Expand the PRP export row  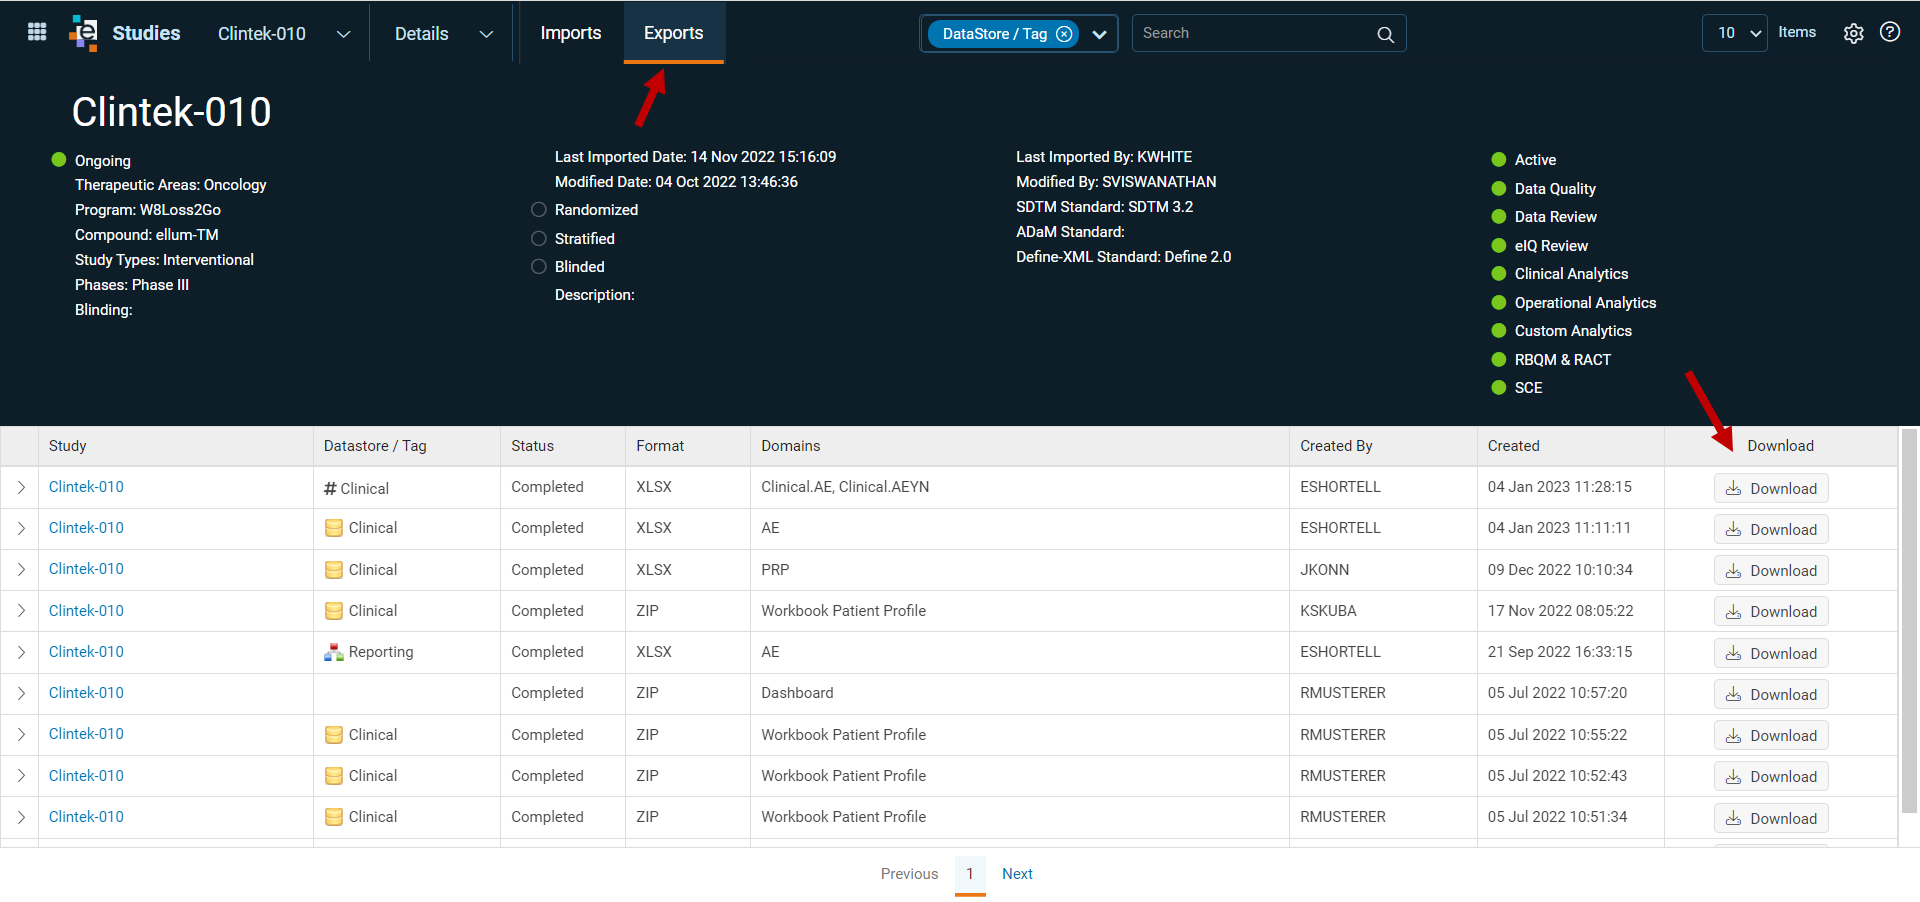(x=21, y=570)
